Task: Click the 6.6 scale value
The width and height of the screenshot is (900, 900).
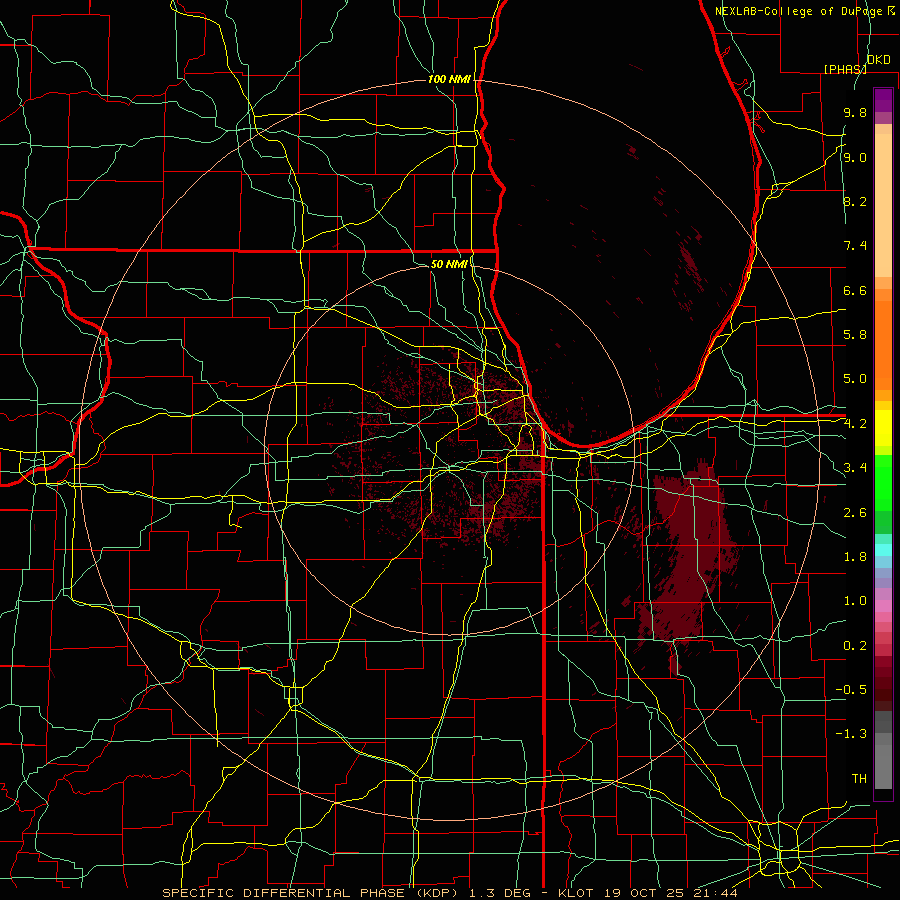Action: 855,290
